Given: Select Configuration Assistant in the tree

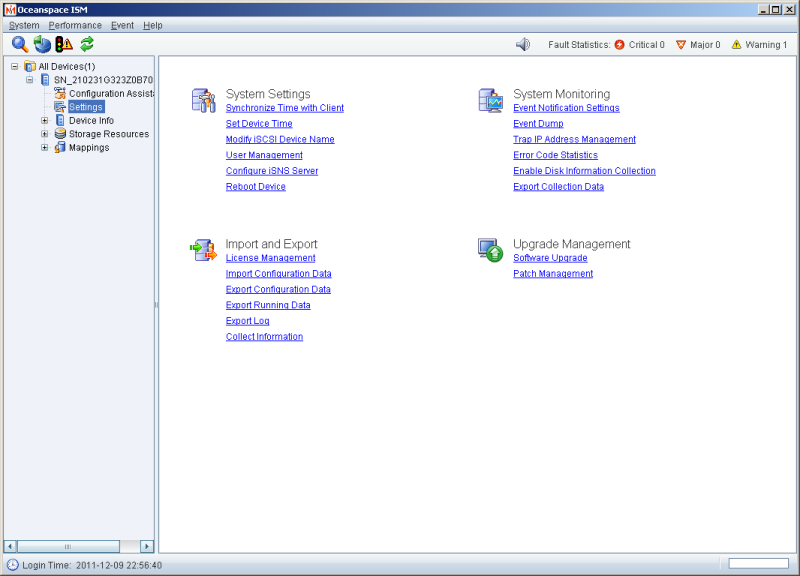Looking at the screenshot, I should pos(111,93).
